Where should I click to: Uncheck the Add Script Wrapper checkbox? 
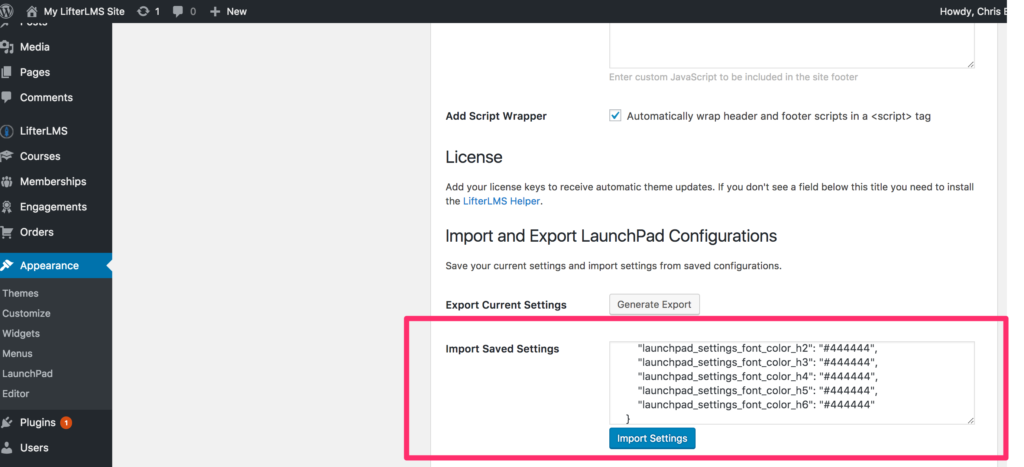pos(615,116)
